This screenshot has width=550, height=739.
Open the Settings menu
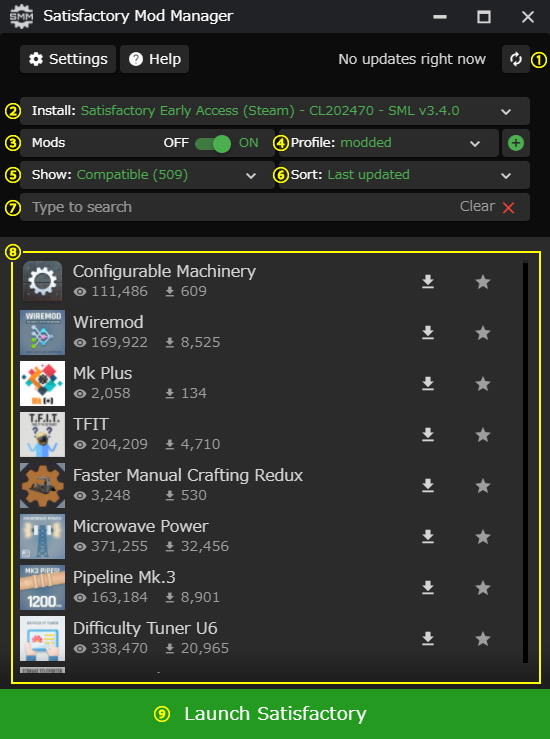pos(68,59)
